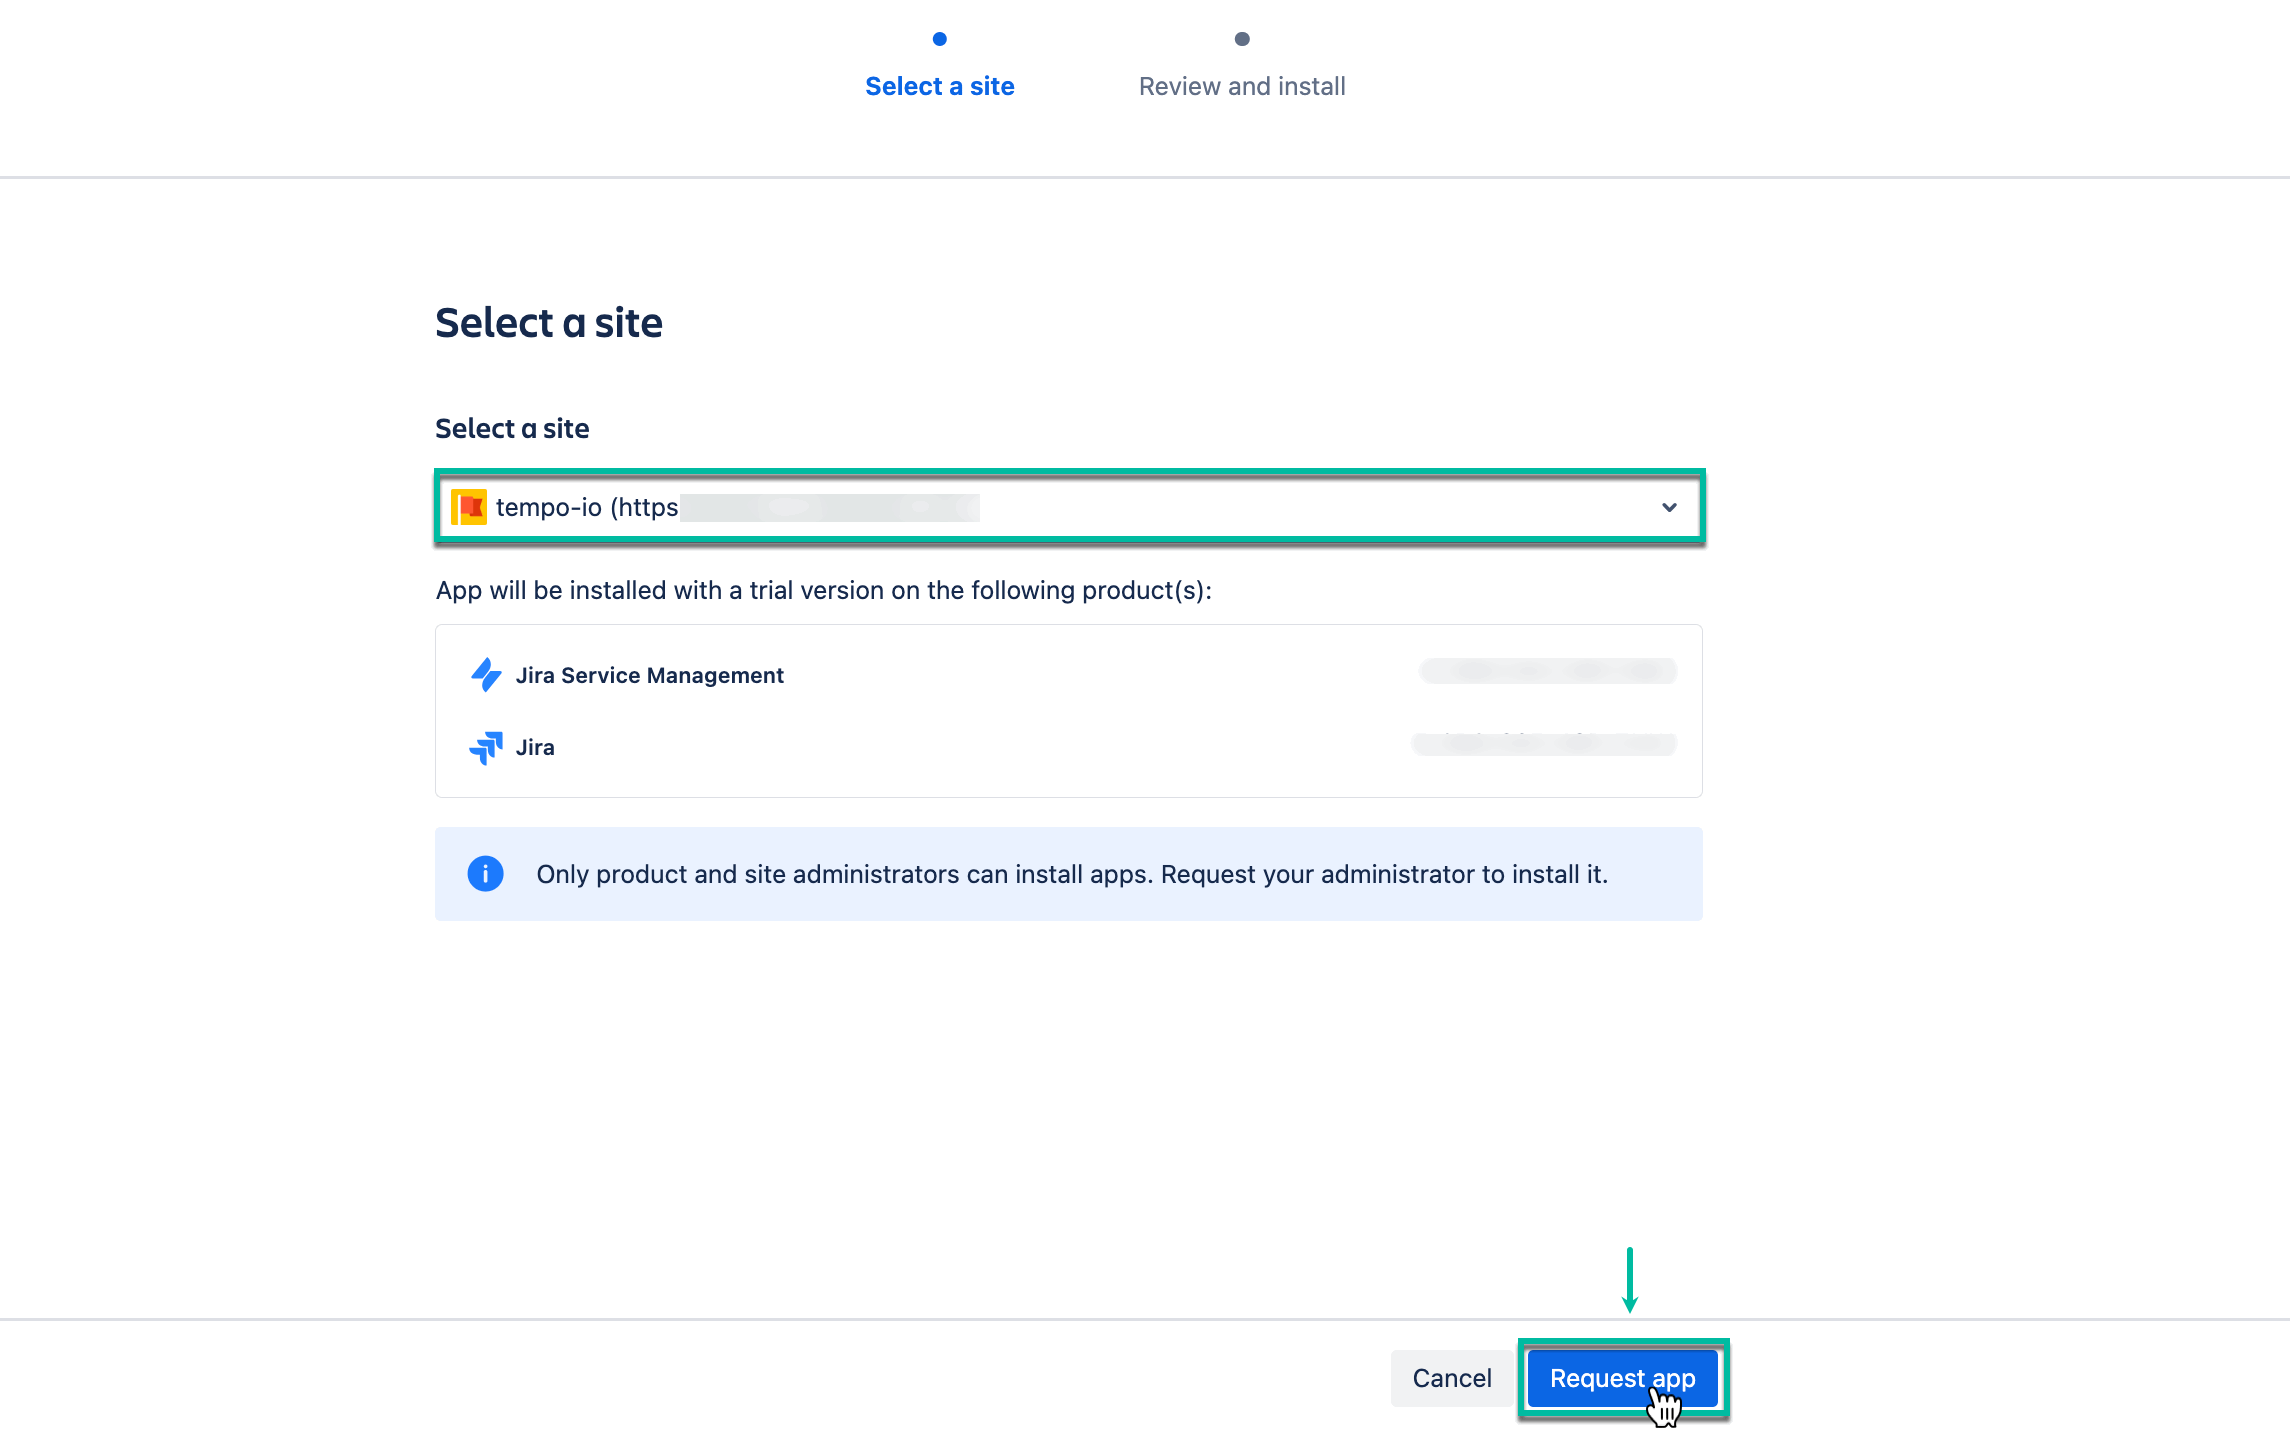Click the step dot above Review and install
2290x1432 pixels.
1241,39
